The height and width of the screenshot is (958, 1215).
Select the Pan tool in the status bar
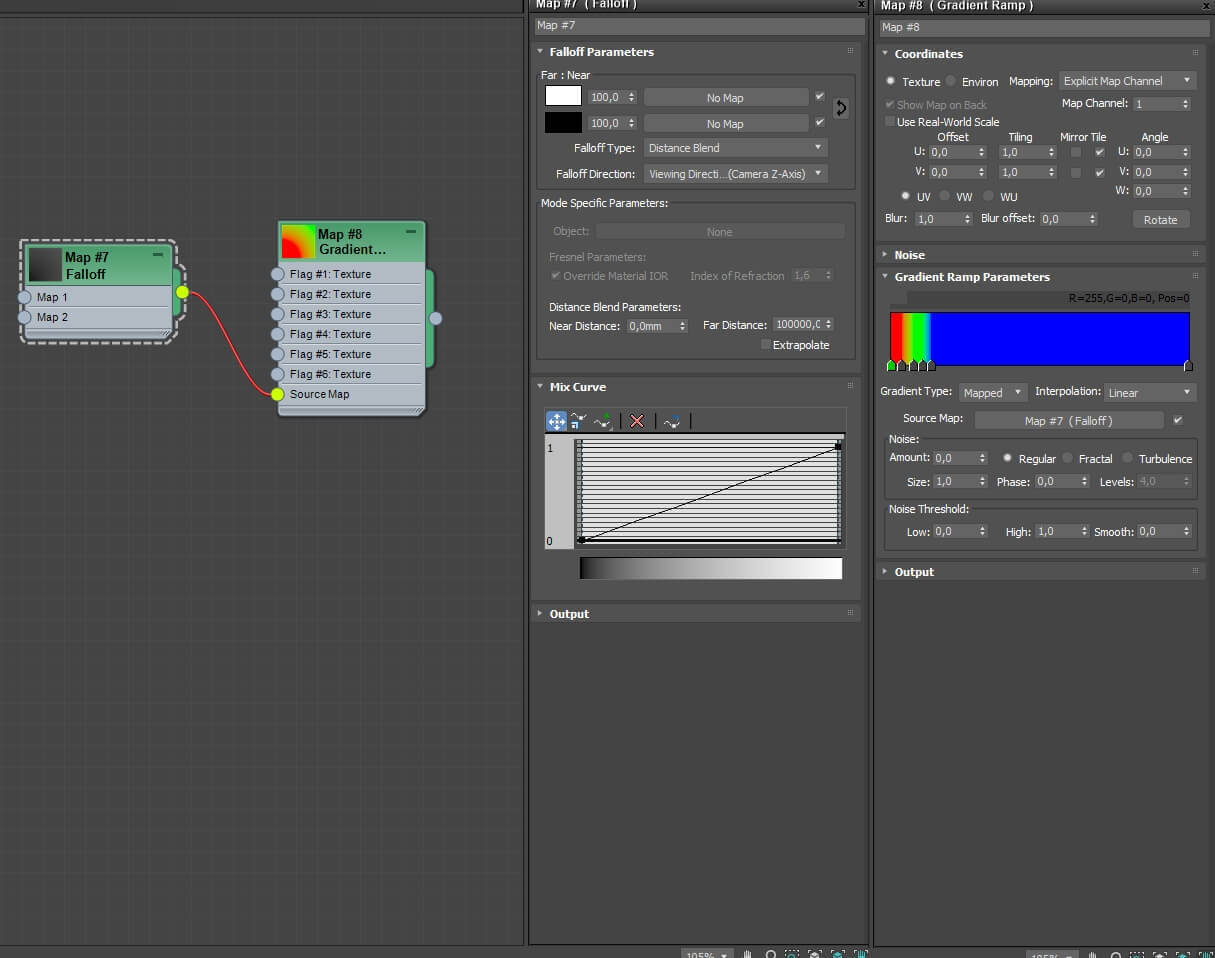click(747, 953)
